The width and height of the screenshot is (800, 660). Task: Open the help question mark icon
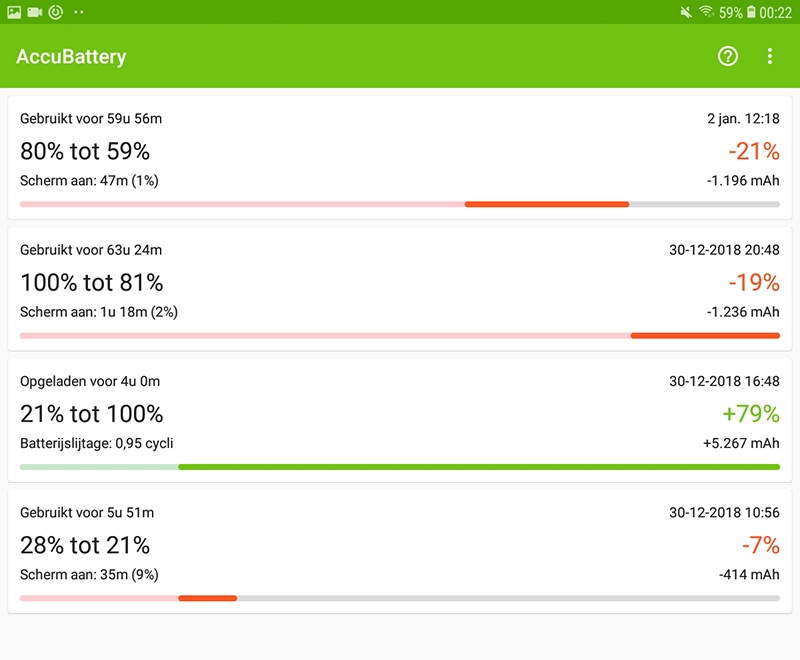[x=728, y=56]
